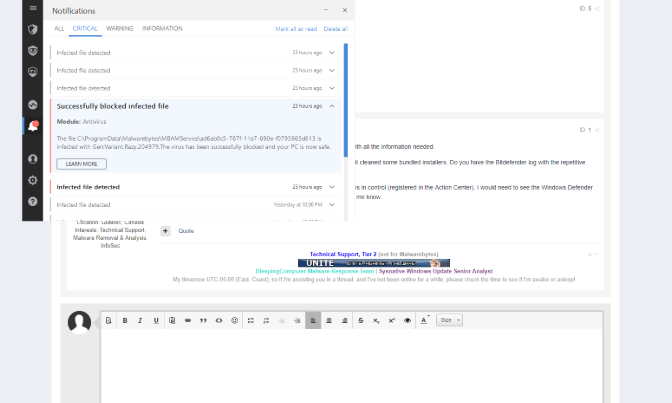Insert a link in the editor toolbar
The height and width of the screenshot is (403, 672).
coord(187,320)
